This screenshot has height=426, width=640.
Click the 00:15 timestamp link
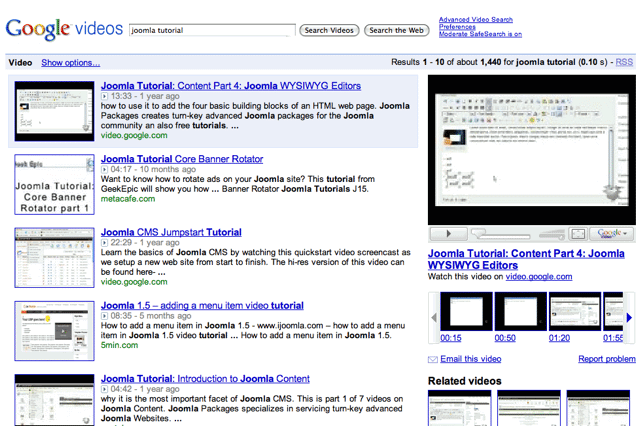451,338
